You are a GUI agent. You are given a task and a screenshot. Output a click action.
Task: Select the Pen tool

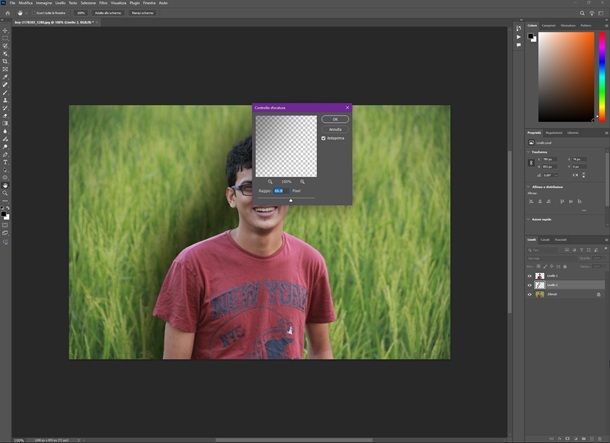[5, 154]
